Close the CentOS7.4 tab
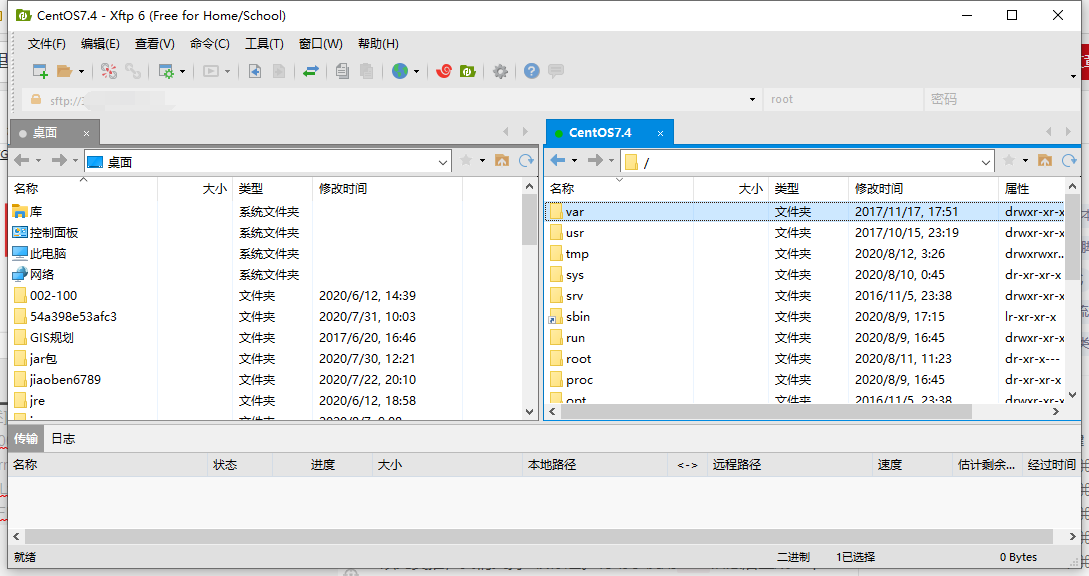 pyautogui.click(x=660, y=133)
